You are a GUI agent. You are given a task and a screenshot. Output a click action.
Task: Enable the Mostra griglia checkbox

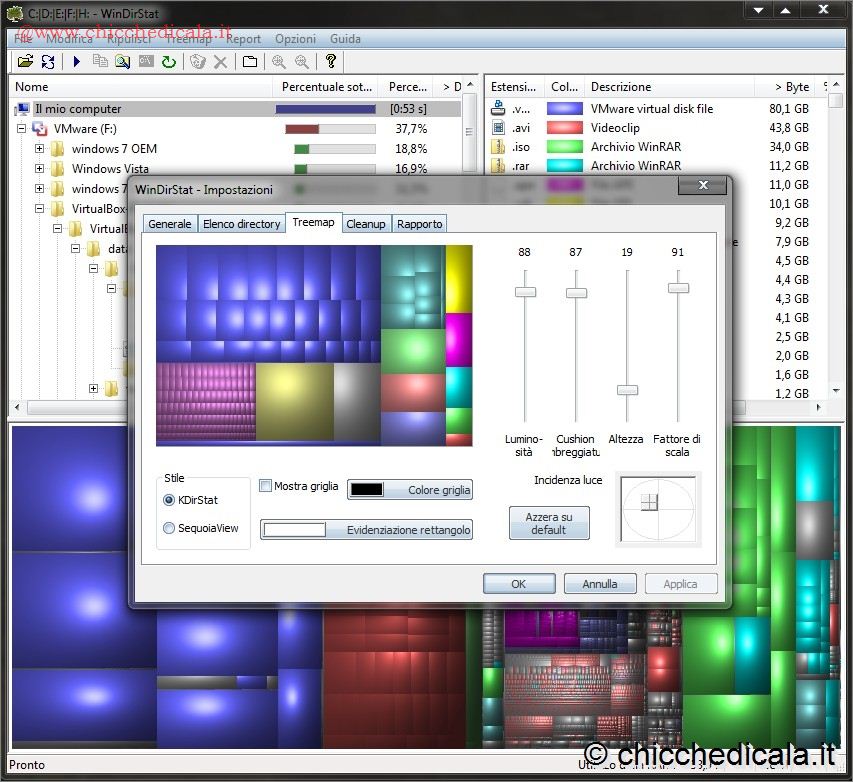pyautogui.click(x=266, y=486)
